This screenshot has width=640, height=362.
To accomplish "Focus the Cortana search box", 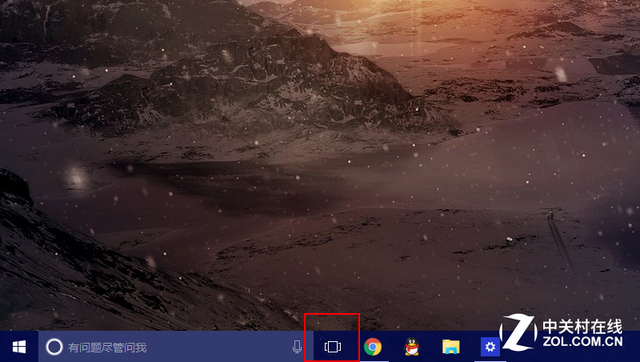I will [x=176, y=347].
